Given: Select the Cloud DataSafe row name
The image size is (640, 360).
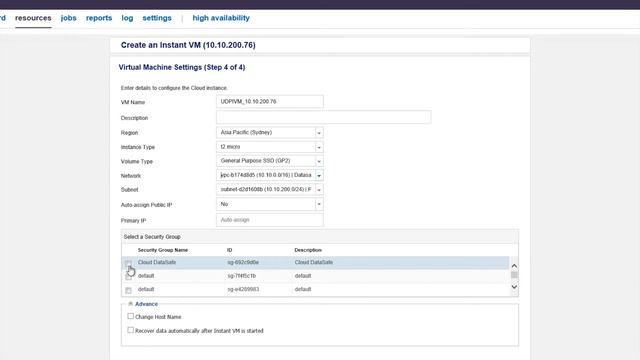Looking at the screenshot, I should [157, 262].
